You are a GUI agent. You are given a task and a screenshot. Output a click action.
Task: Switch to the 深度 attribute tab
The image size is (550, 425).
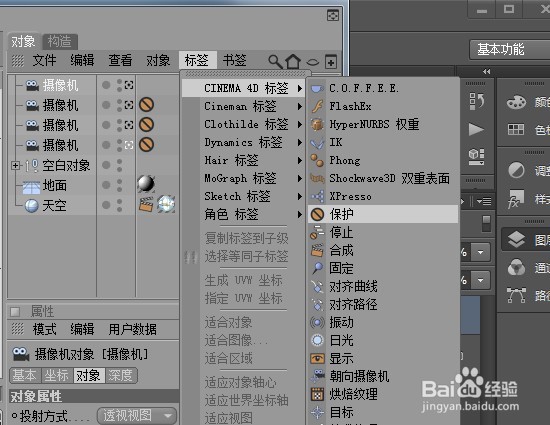coord(121,376)
